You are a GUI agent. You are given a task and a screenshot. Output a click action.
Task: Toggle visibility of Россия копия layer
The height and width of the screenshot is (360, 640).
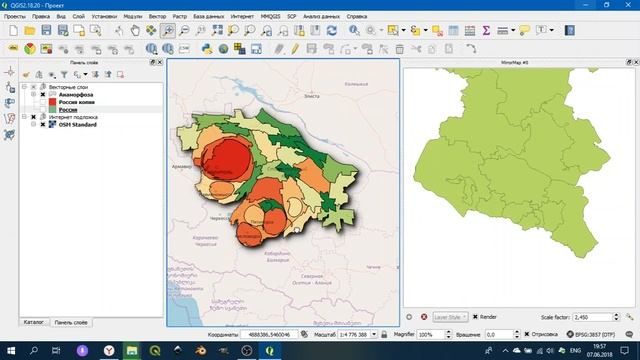pos(42,102)
